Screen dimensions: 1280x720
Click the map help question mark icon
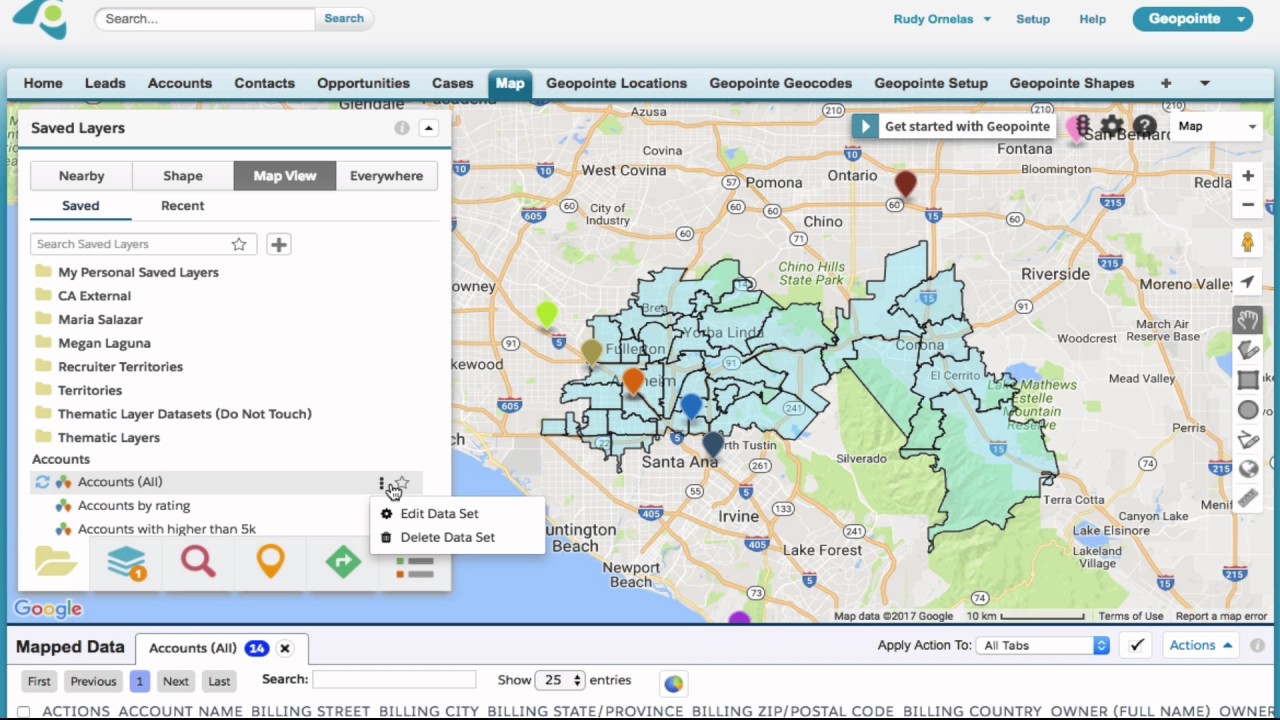pyautogui.click(x=1144, y=127)
